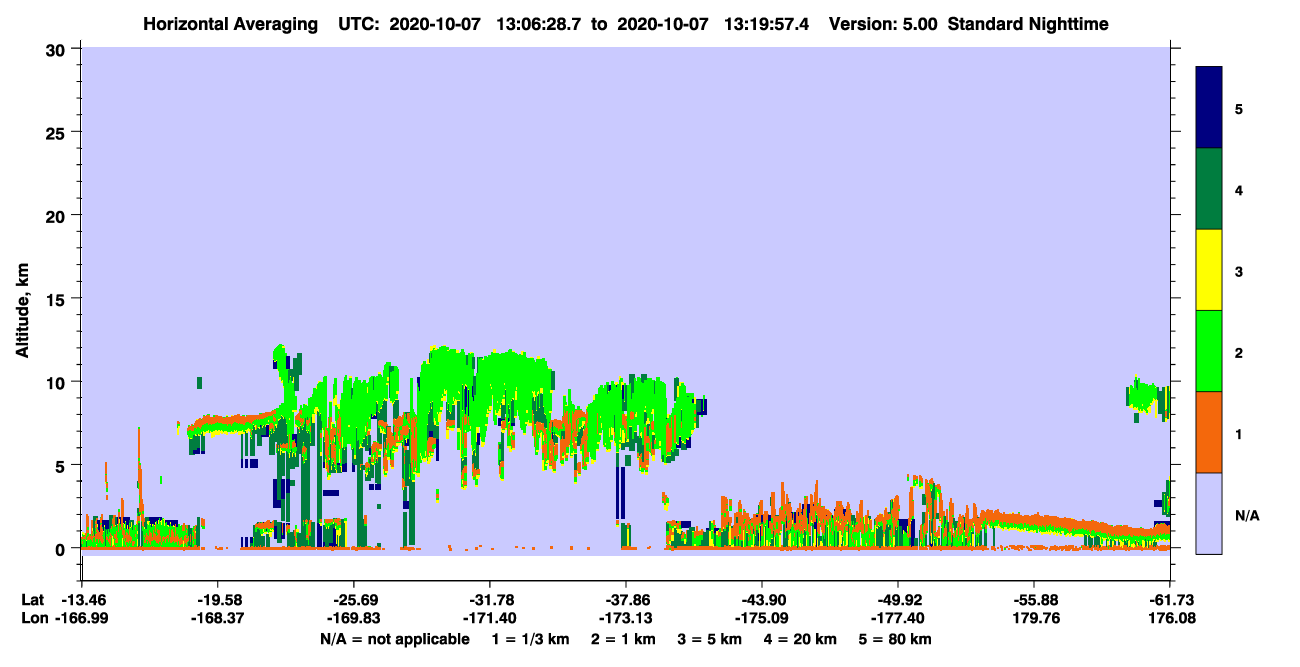Click colorbar label 4
The height and width of the screenshot is (667, 1300).
pos(1239,189)
